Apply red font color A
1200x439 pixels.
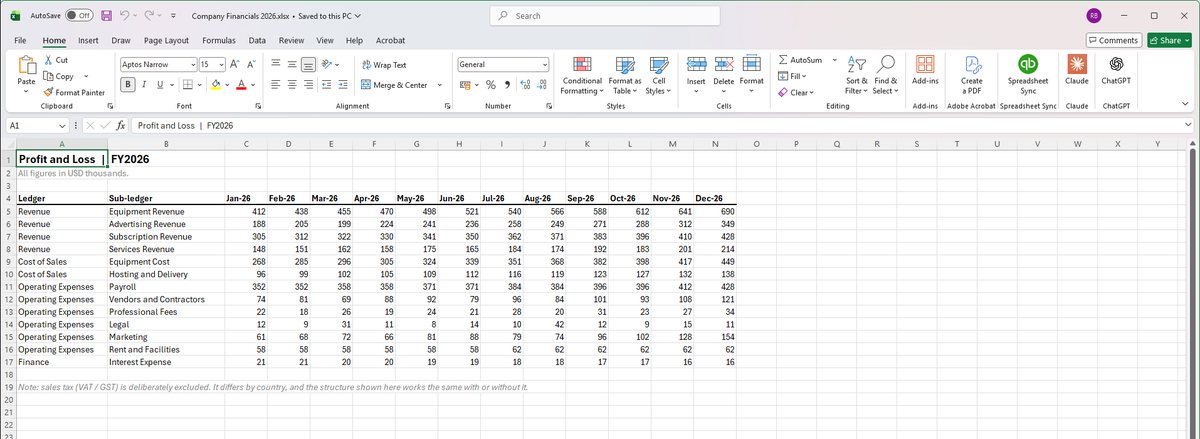(x=241, y=85)
